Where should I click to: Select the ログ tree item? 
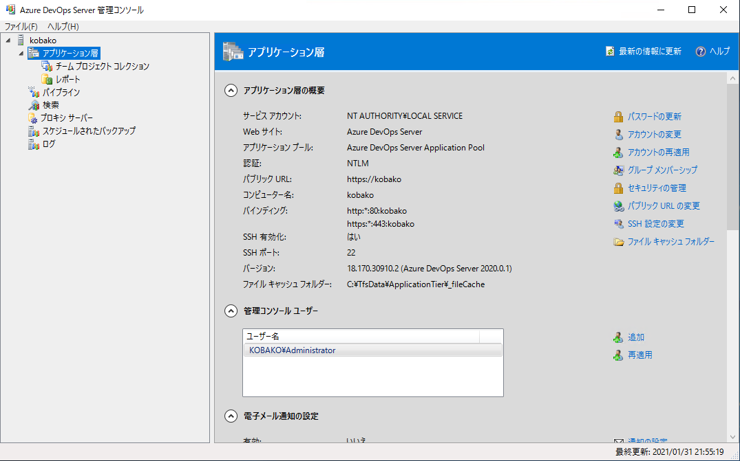click(49, 144)
